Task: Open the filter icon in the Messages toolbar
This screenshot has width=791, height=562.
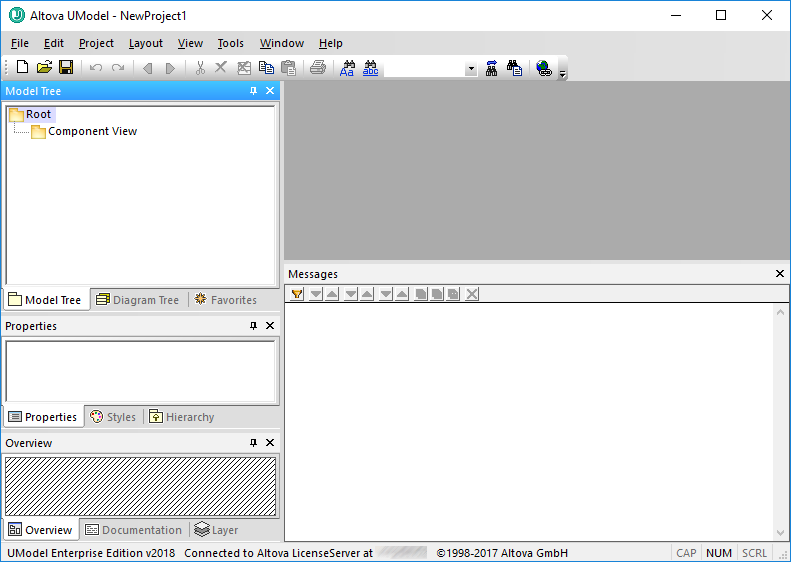Action: (297, 294)
